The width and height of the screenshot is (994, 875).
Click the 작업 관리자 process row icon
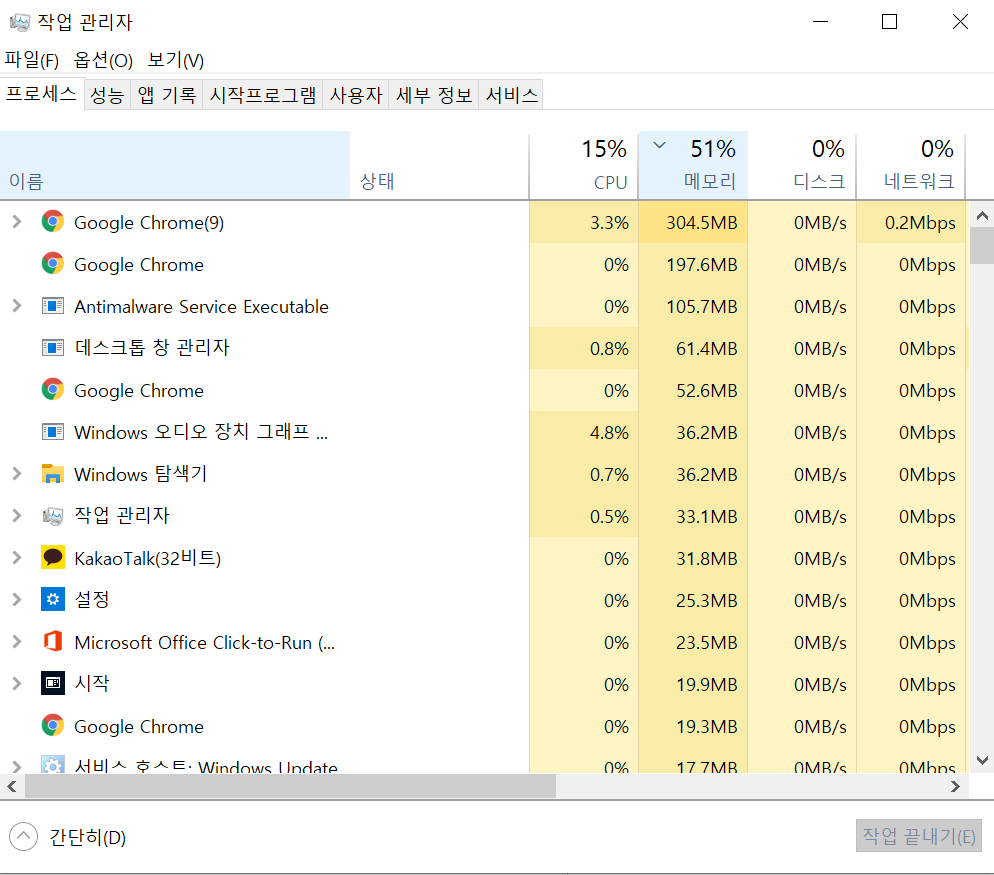pyautogui.click(x=53, y=515)
